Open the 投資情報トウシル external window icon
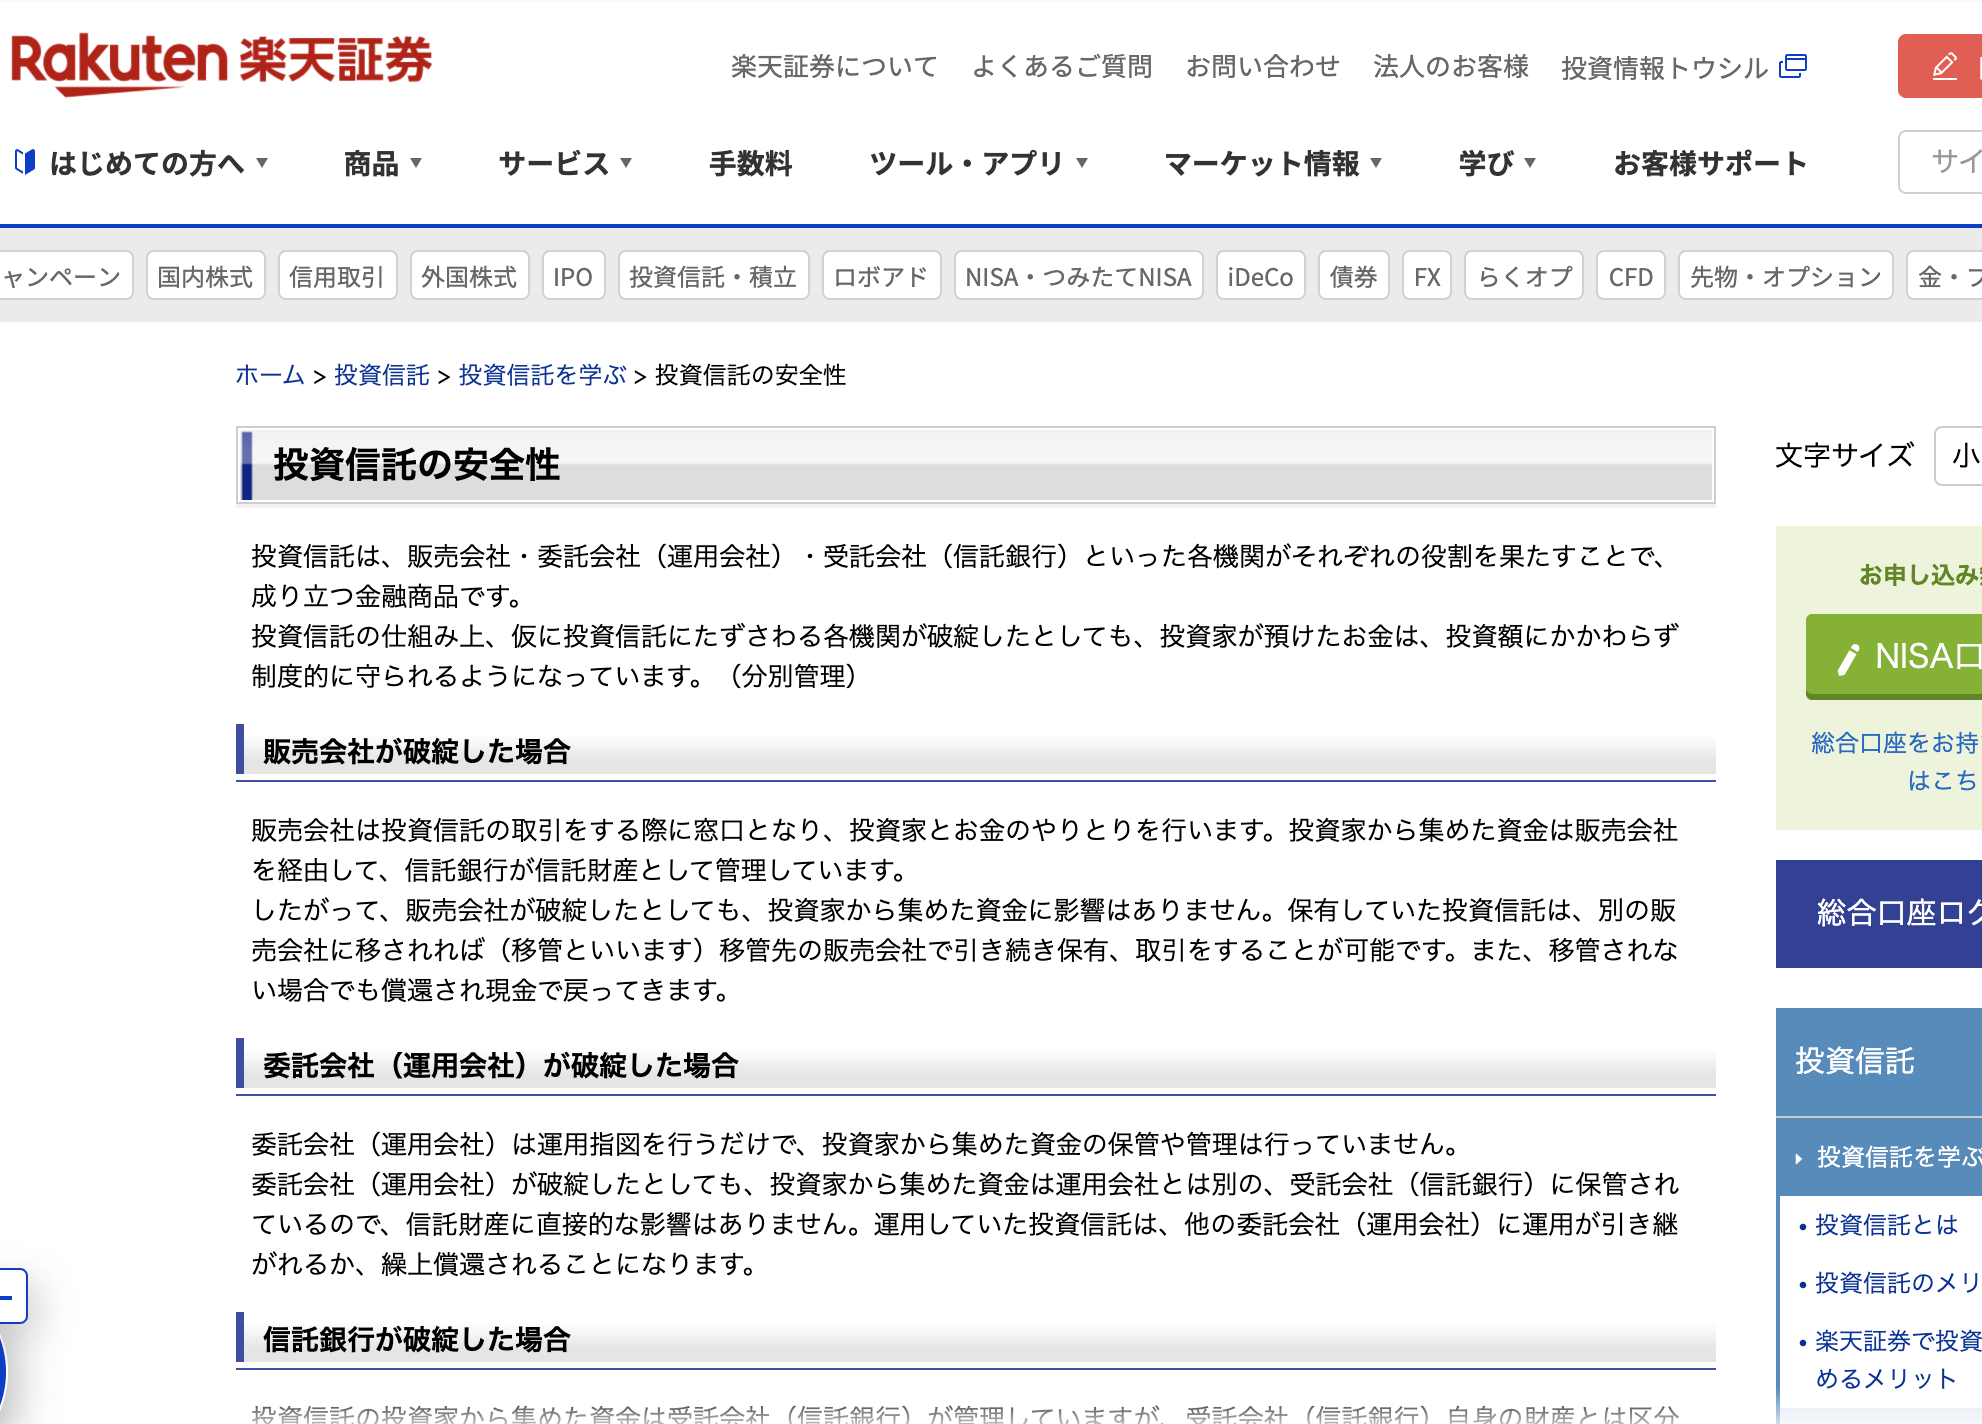 pos(1793,66)
